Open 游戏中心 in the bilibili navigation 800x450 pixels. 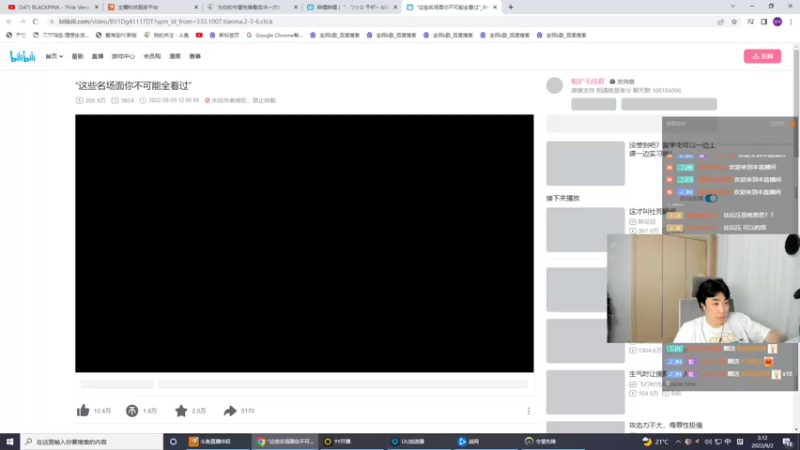click(x=123, y=56)
